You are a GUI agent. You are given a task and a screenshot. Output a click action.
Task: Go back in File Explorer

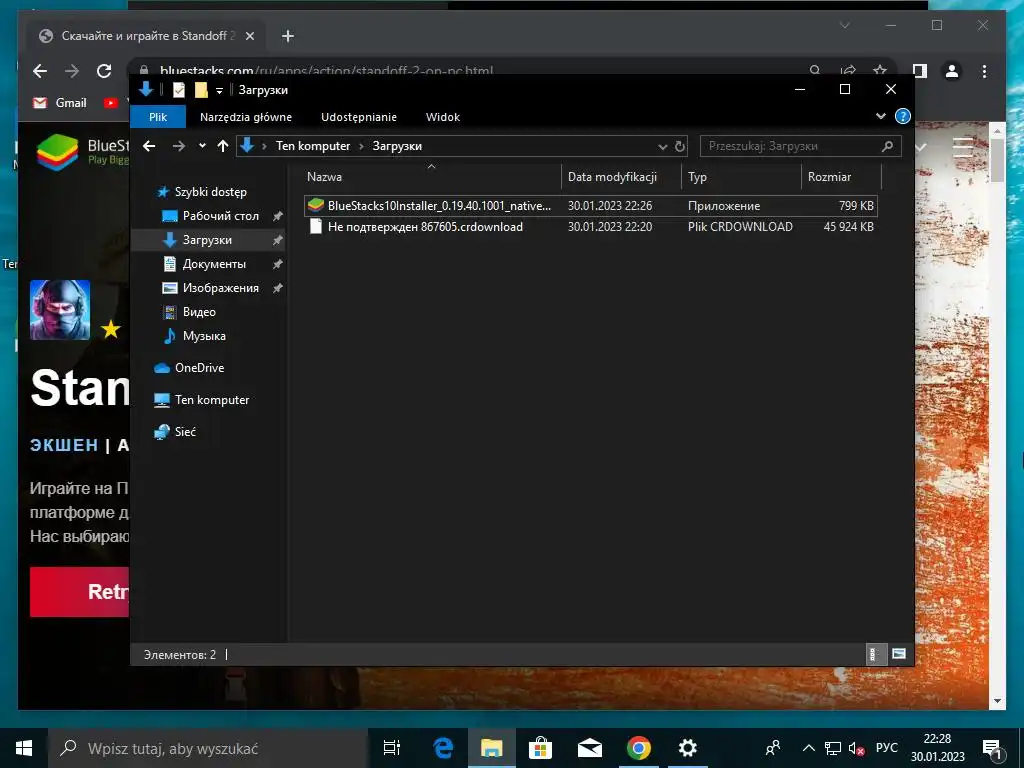click(x=149, y=146)
